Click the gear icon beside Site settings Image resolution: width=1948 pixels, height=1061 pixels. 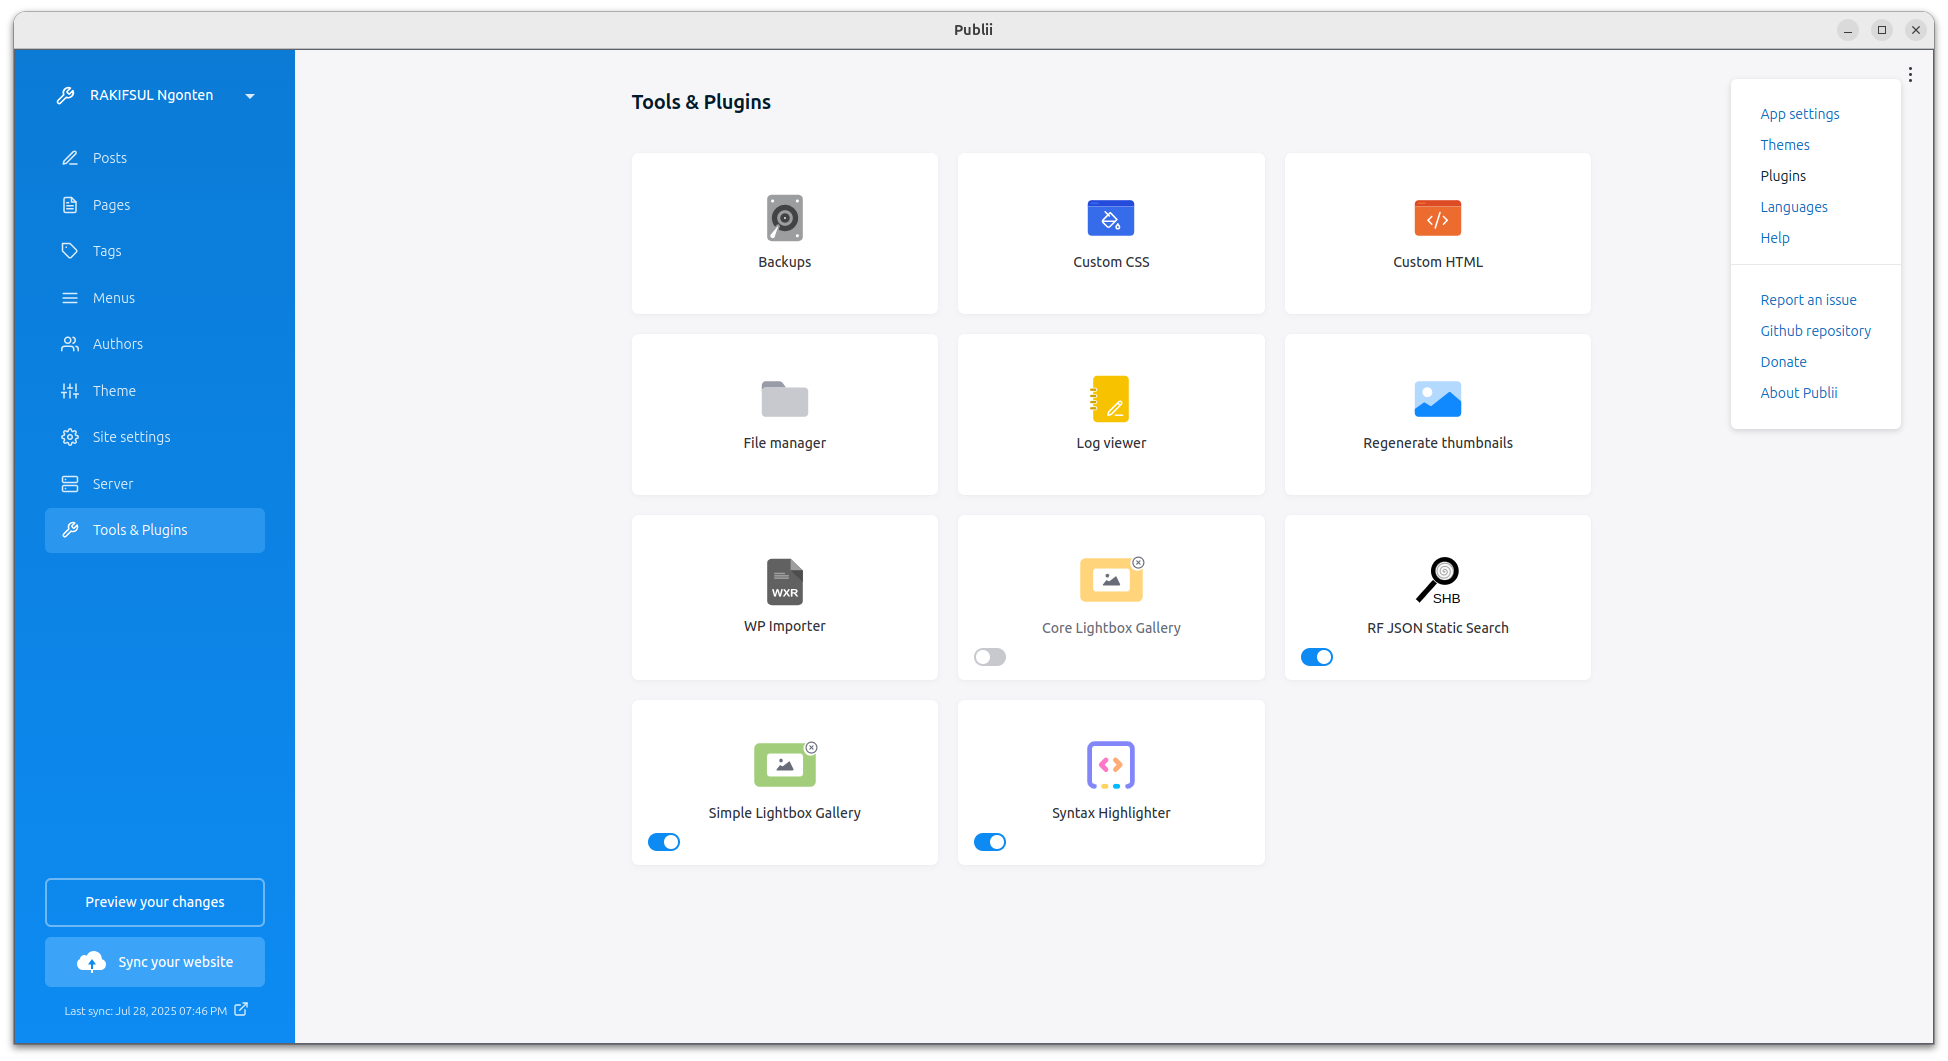[70, 437]
